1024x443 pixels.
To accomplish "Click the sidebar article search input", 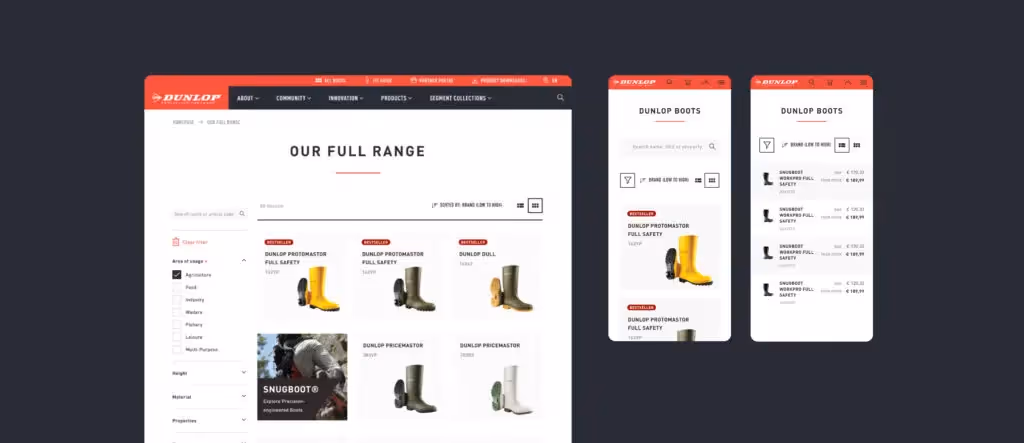I will (x=210, y=214).
